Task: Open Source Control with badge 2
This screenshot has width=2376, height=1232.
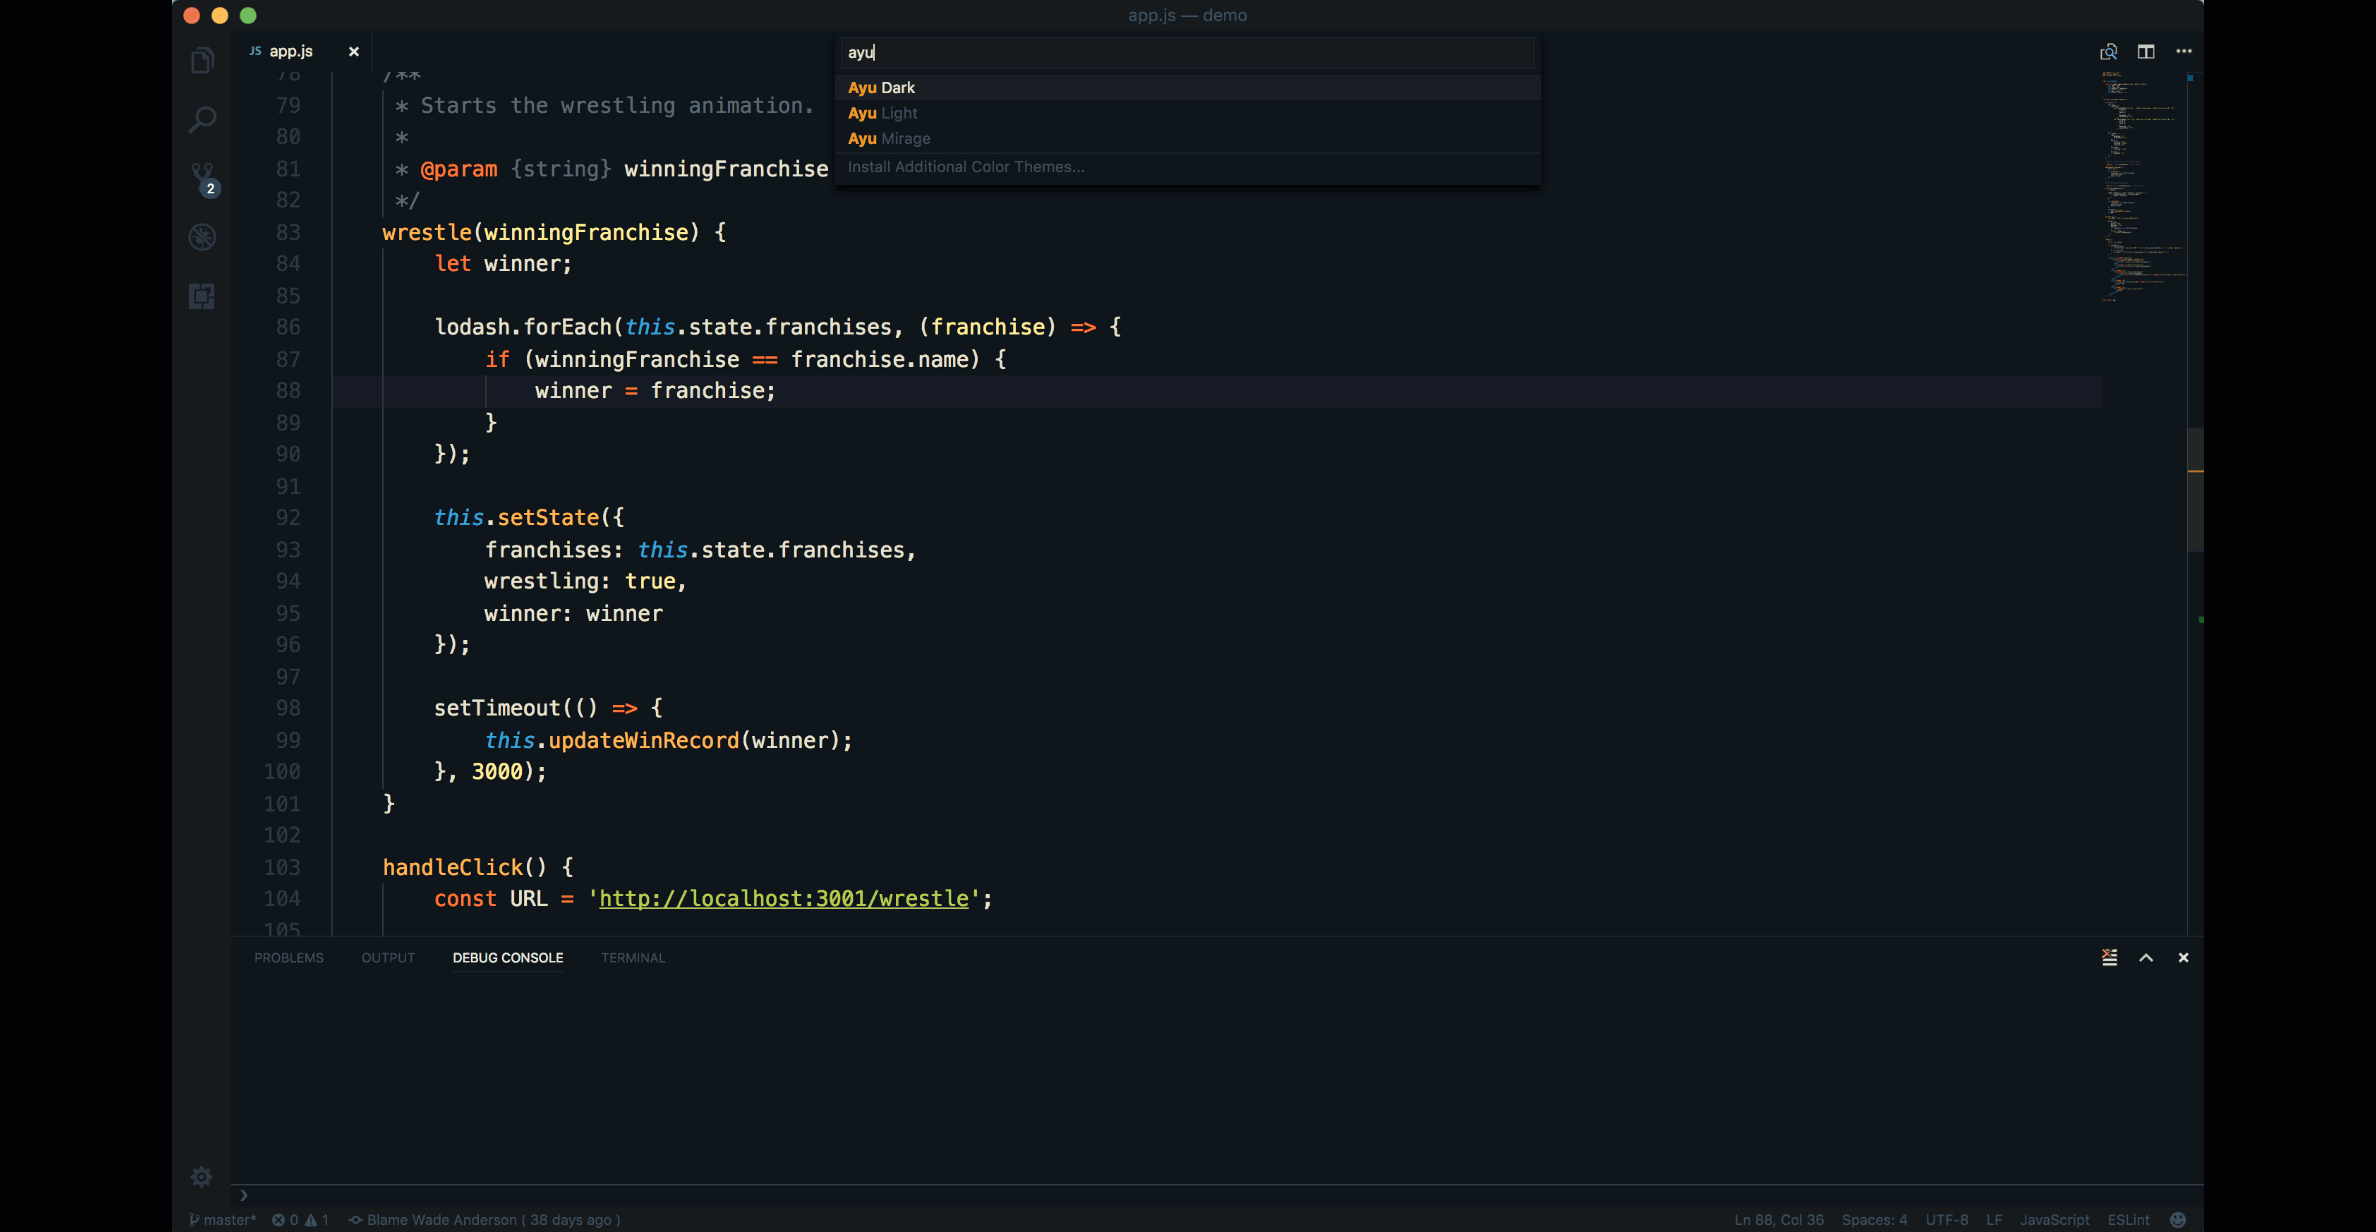Action: (202, 178)
